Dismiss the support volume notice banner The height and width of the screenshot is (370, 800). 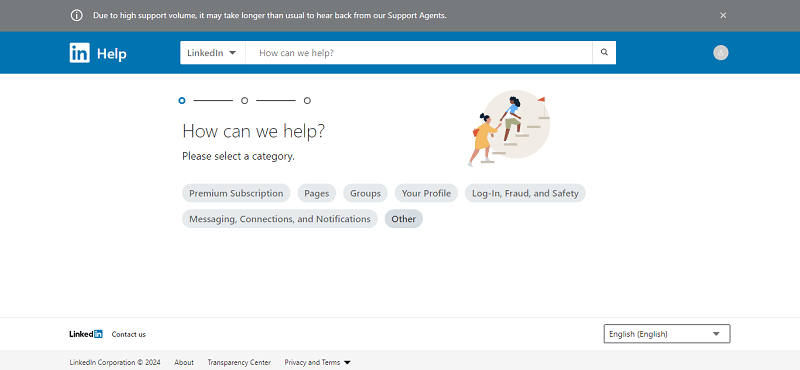click(x=723, y=15)
